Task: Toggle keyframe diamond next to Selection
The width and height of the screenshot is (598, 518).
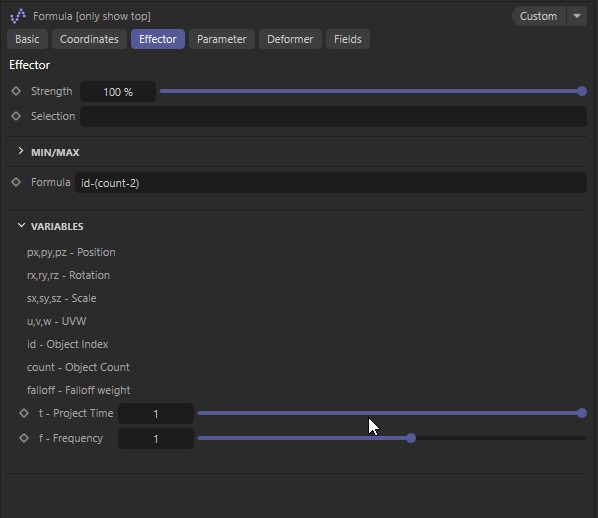Action: (16, 116)
